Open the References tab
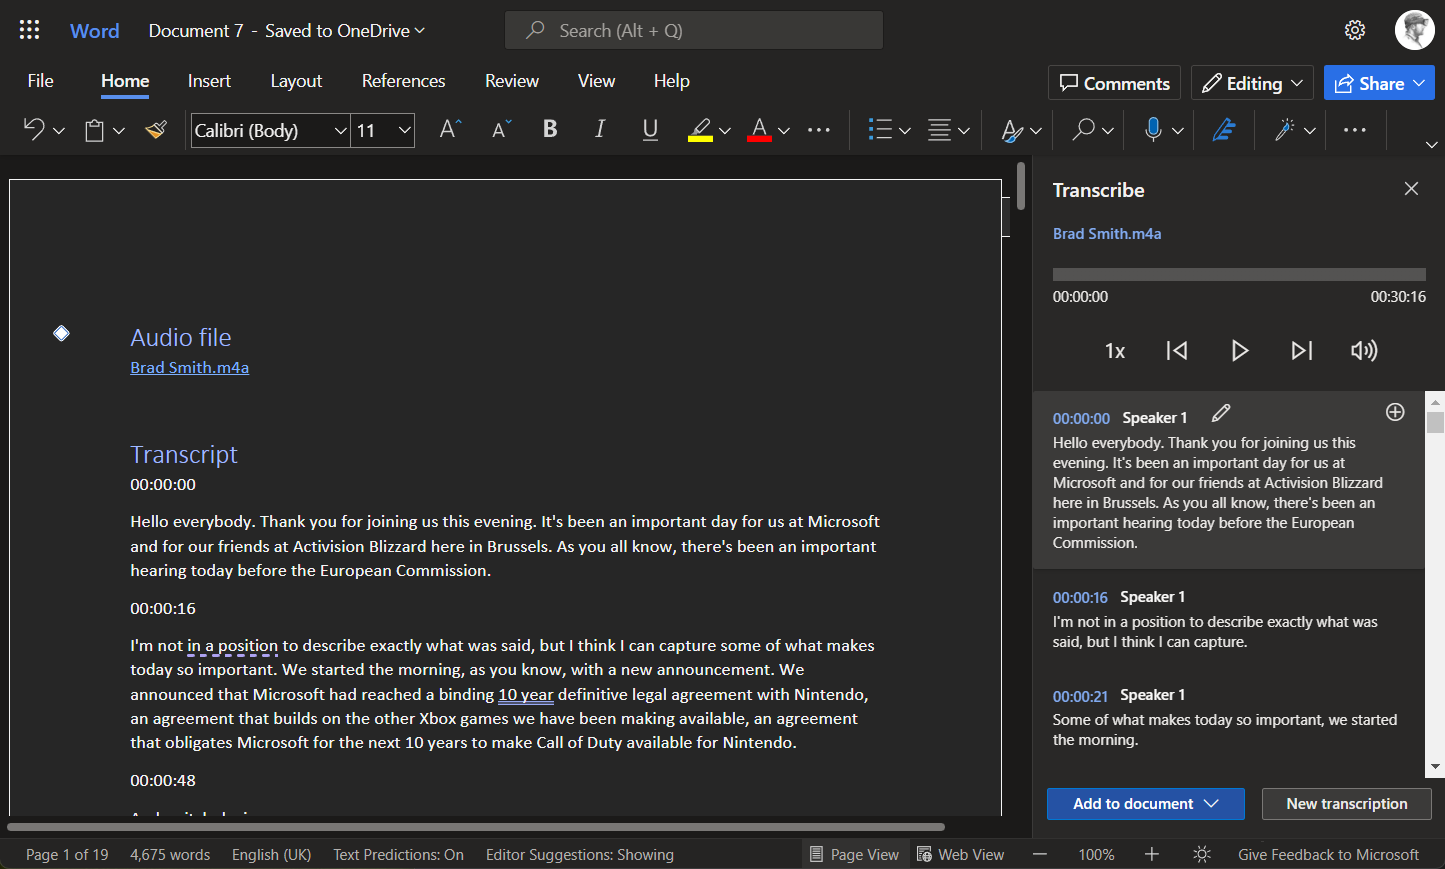Viewport: 1445px width, 869px height. tap(404, 81)
